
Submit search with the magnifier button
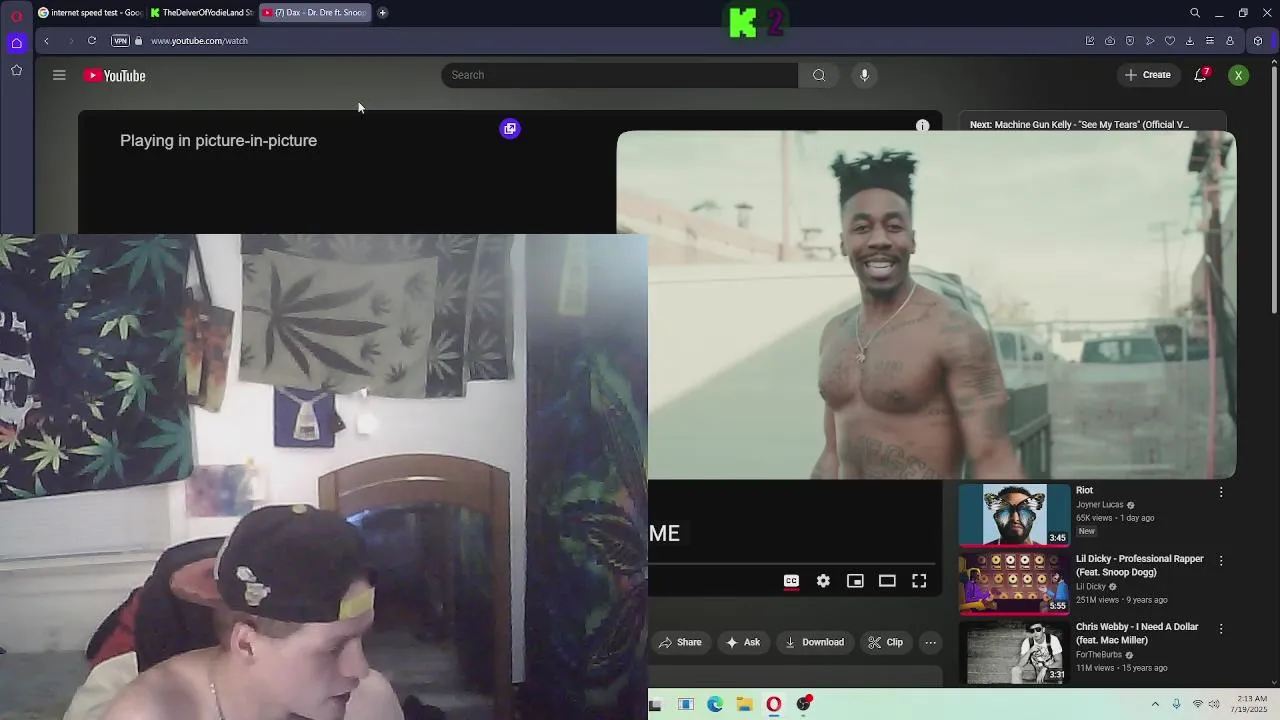819,75
